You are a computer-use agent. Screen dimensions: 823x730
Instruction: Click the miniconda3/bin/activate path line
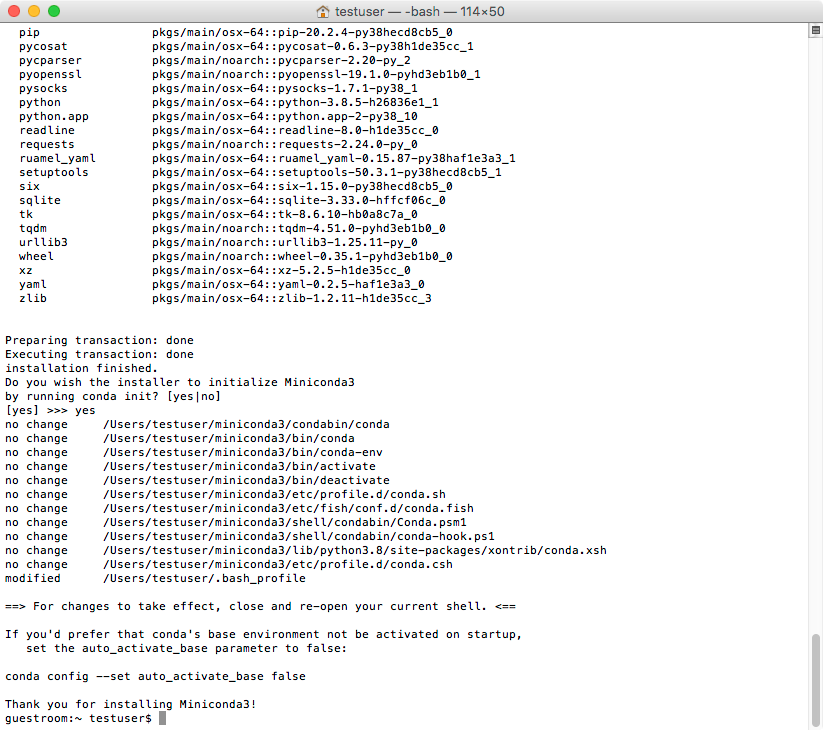pos(239,466)
